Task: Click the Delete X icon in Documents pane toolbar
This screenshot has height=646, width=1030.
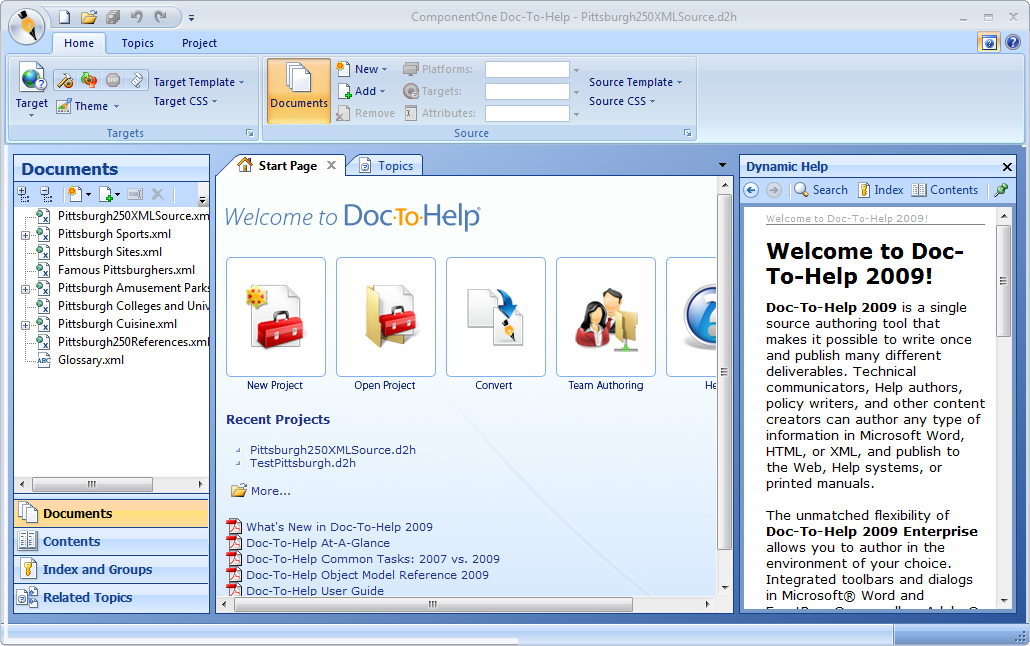Action: click(x=158, y=194)
